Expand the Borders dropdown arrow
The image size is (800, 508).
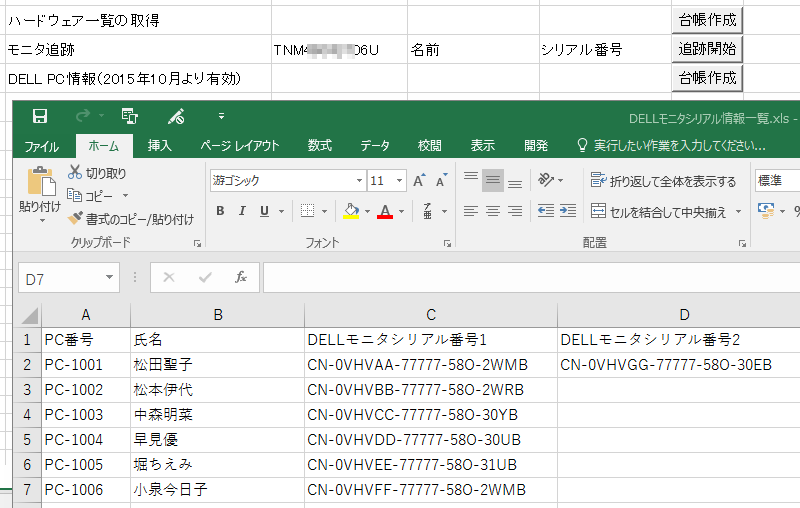(x=324, y=211)
